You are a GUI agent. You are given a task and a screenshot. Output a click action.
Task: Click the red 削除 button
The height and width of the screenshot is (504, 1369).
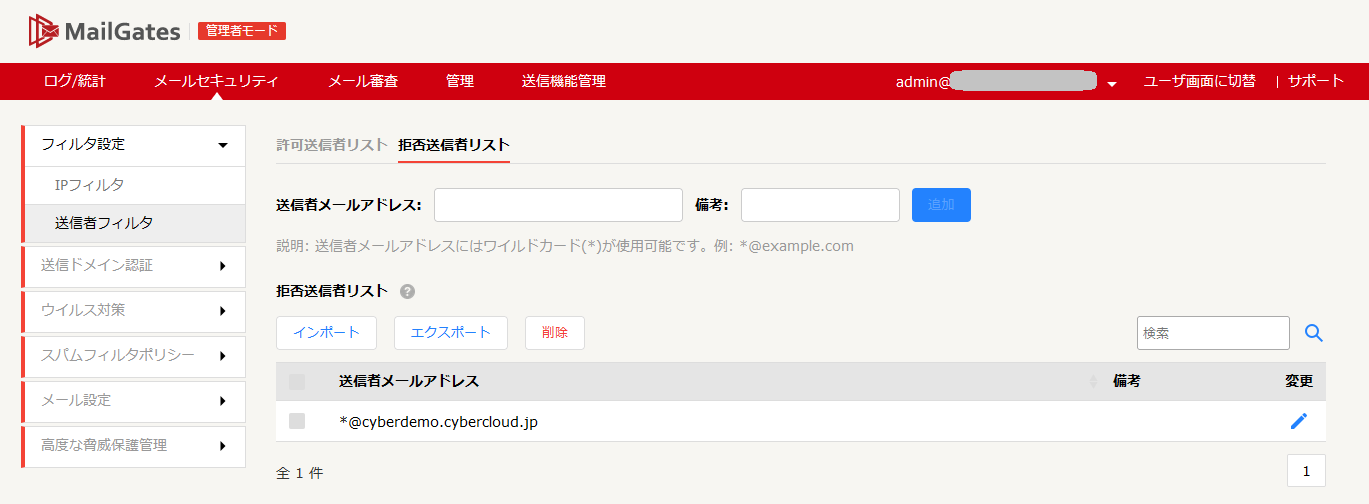[554, 333]
